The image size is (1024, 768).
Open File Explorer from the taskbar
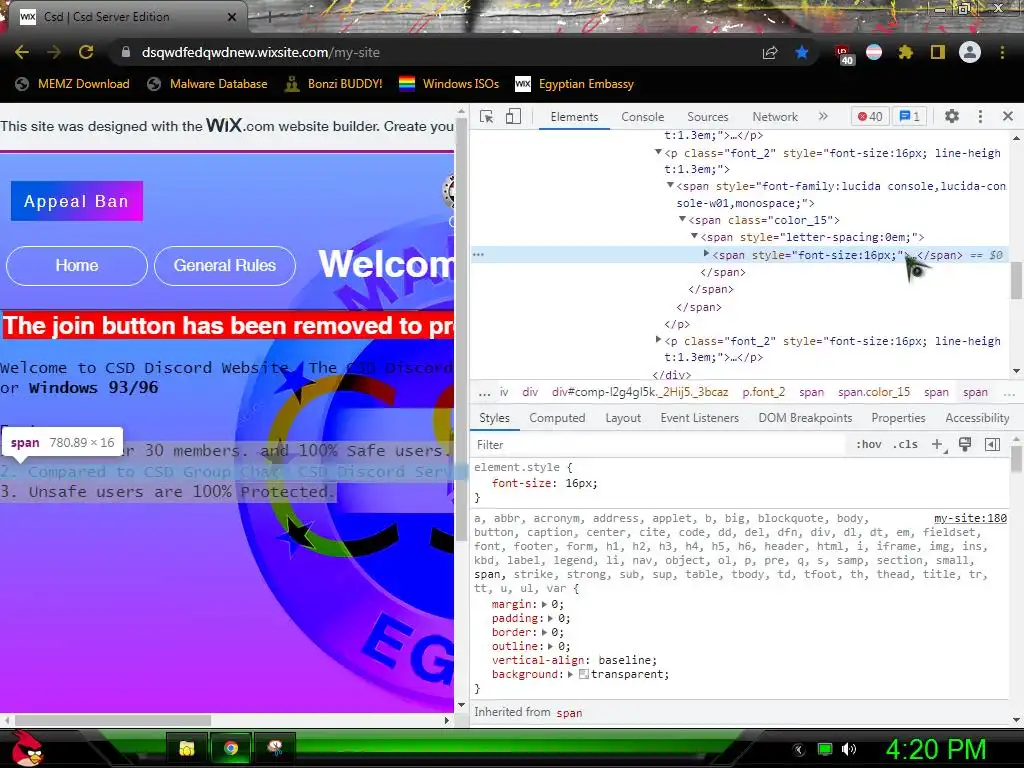[187, 748]
